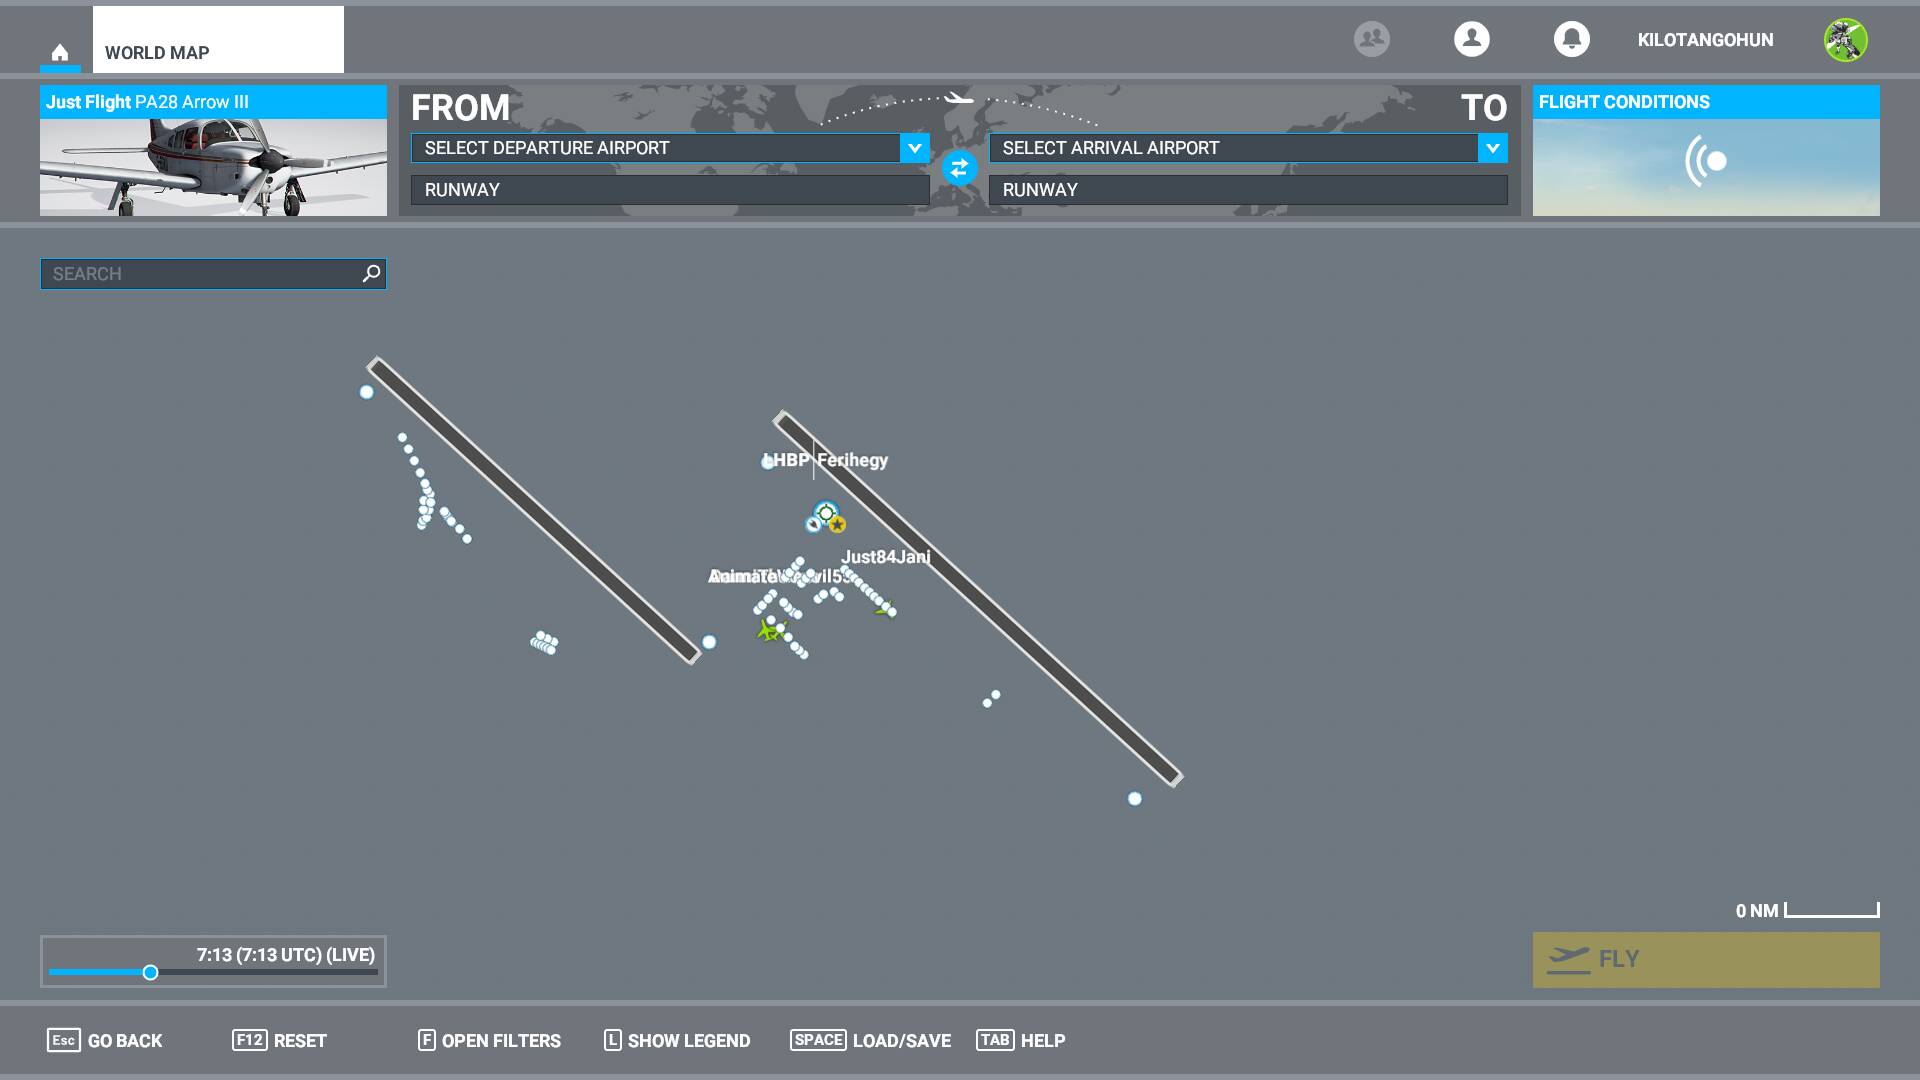Click the time of day slider handle

click(150, 972)
